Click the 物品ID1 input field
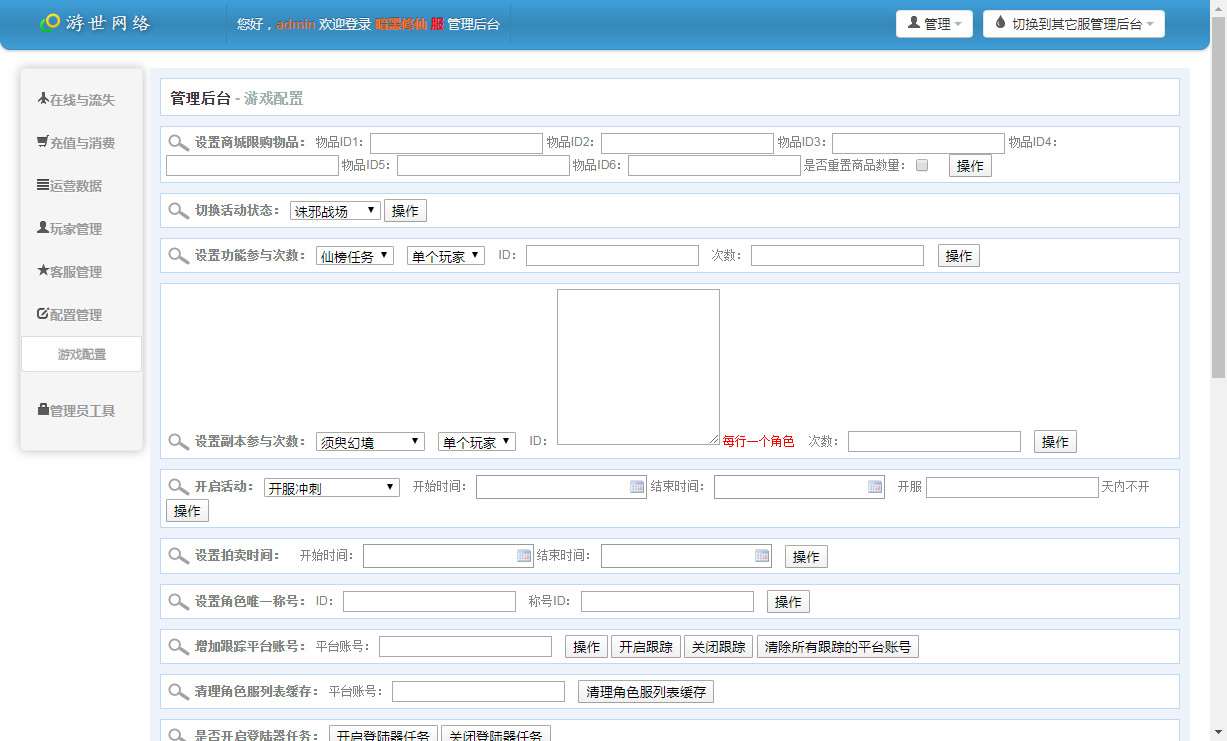This screenshot has height=741, width=1227. click(x=456, y=143)
